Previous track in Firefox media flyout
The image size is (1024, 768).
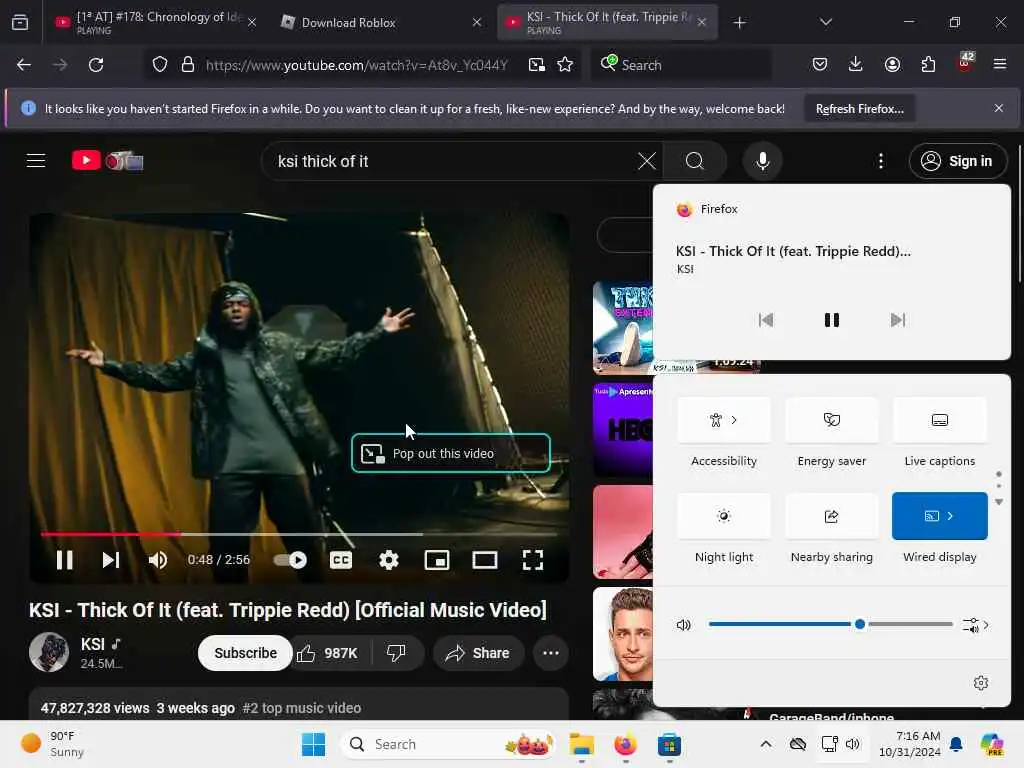pos(765,320)
